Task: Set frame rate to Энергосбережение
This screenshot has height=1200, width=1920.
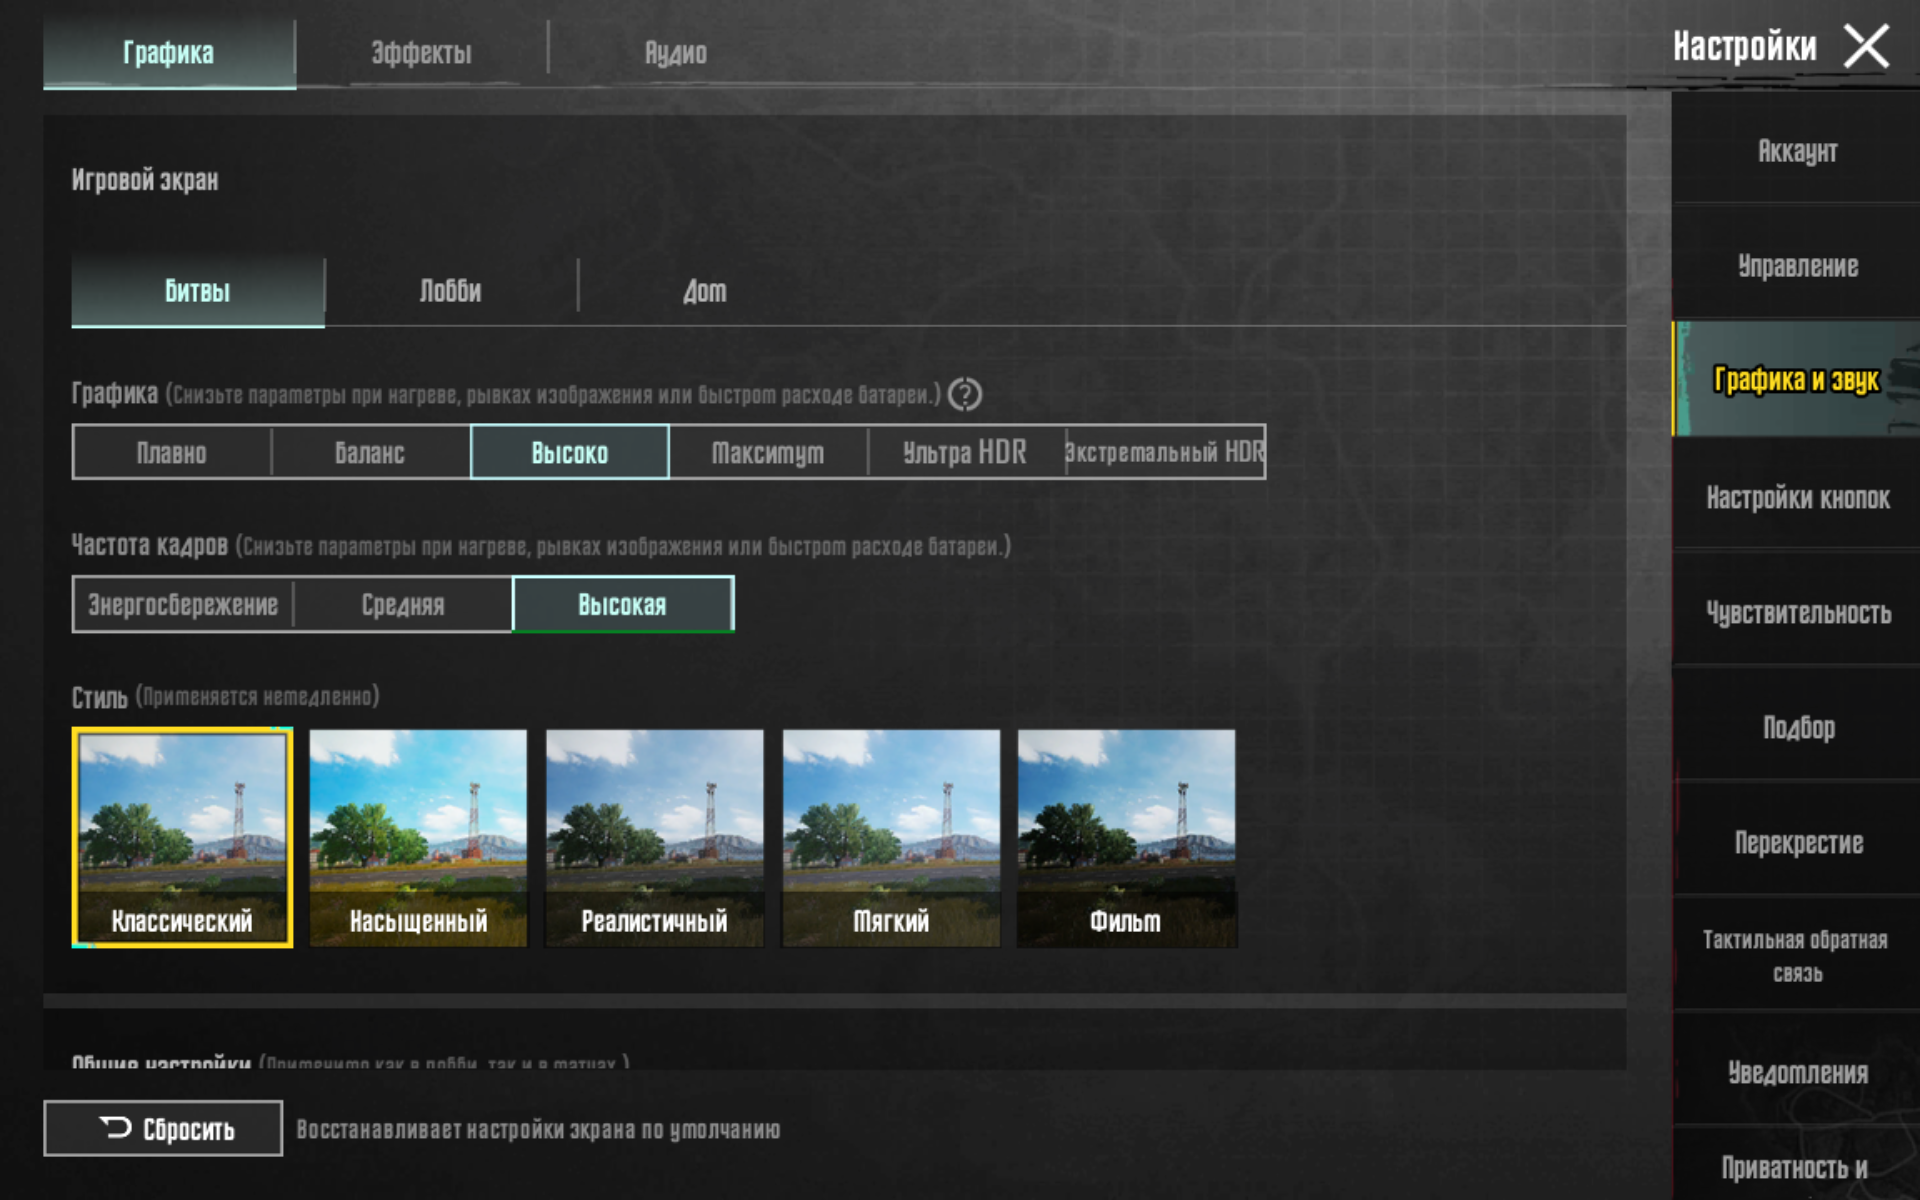Action: pos(183,605)
